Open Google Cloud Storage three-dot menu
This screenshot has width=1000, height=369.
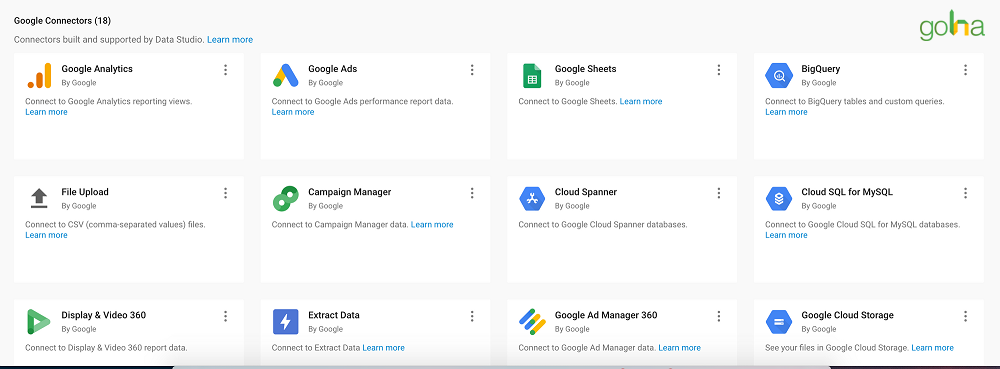[966, 316]
